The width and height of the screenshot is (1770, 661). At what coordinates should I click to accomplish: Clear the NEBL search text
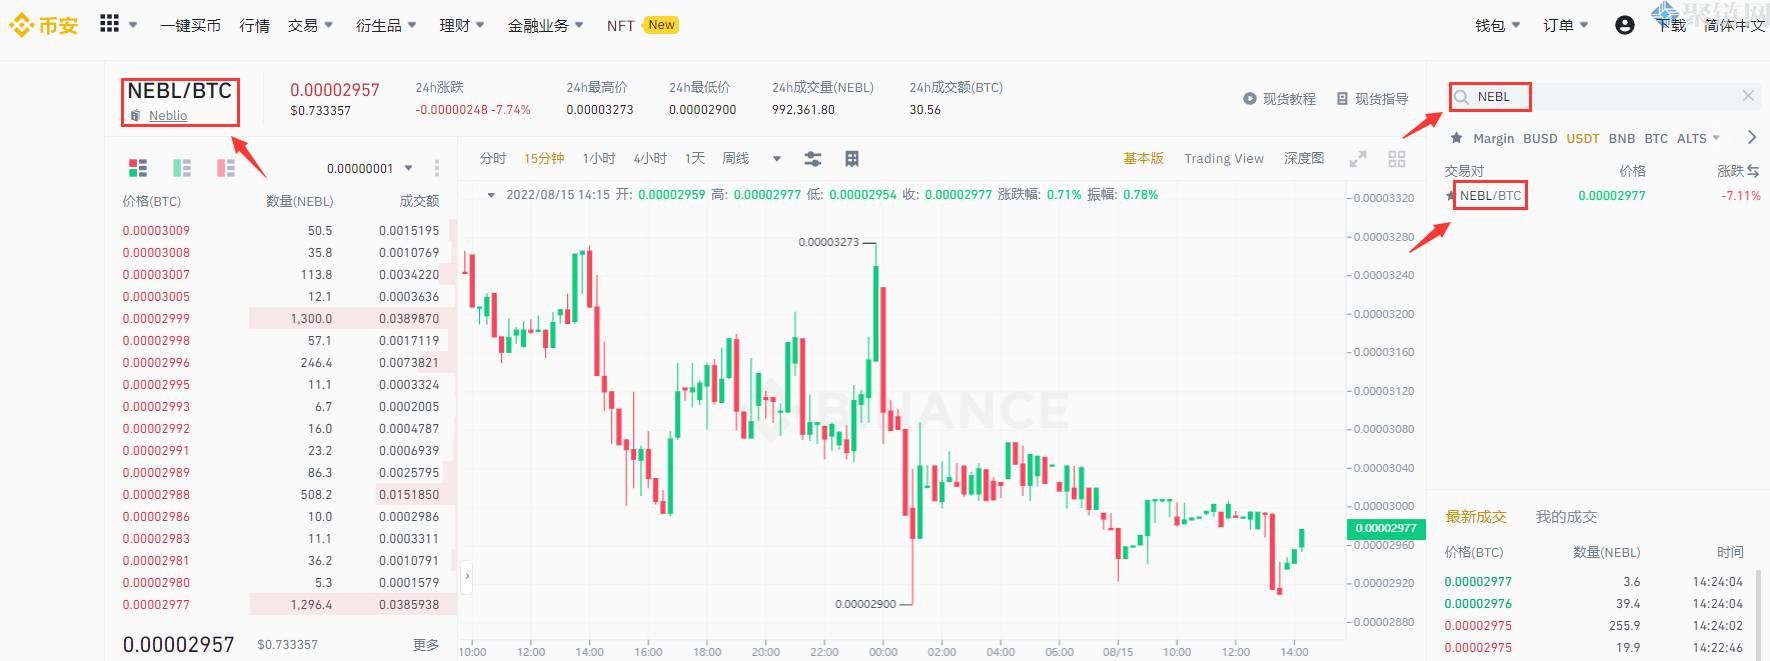pyautogui.click(x=1748, y=96)
